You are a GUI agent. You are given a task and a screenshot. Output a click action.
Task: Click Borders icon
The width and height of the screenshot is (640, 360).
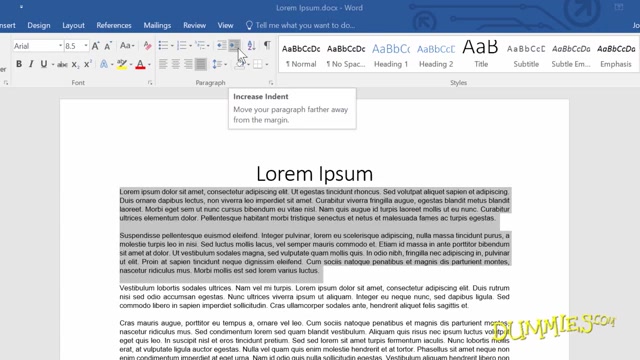[258, 64]
